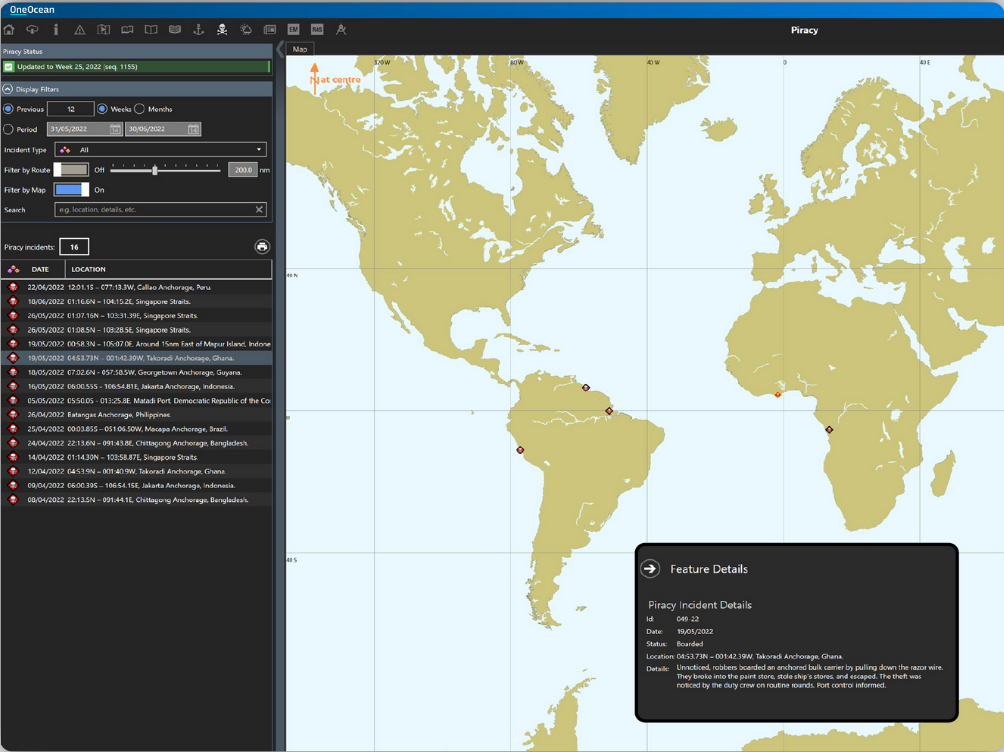Viewport: 1004px width, 752px height.
Task: Open the weather cloud-sun icon
Action: 246,30
